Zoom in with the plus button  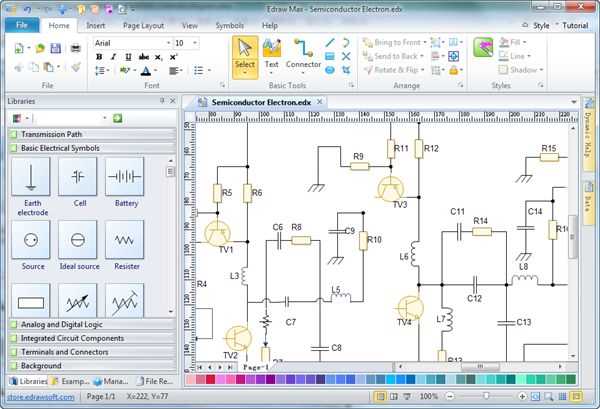click(522, 396)
